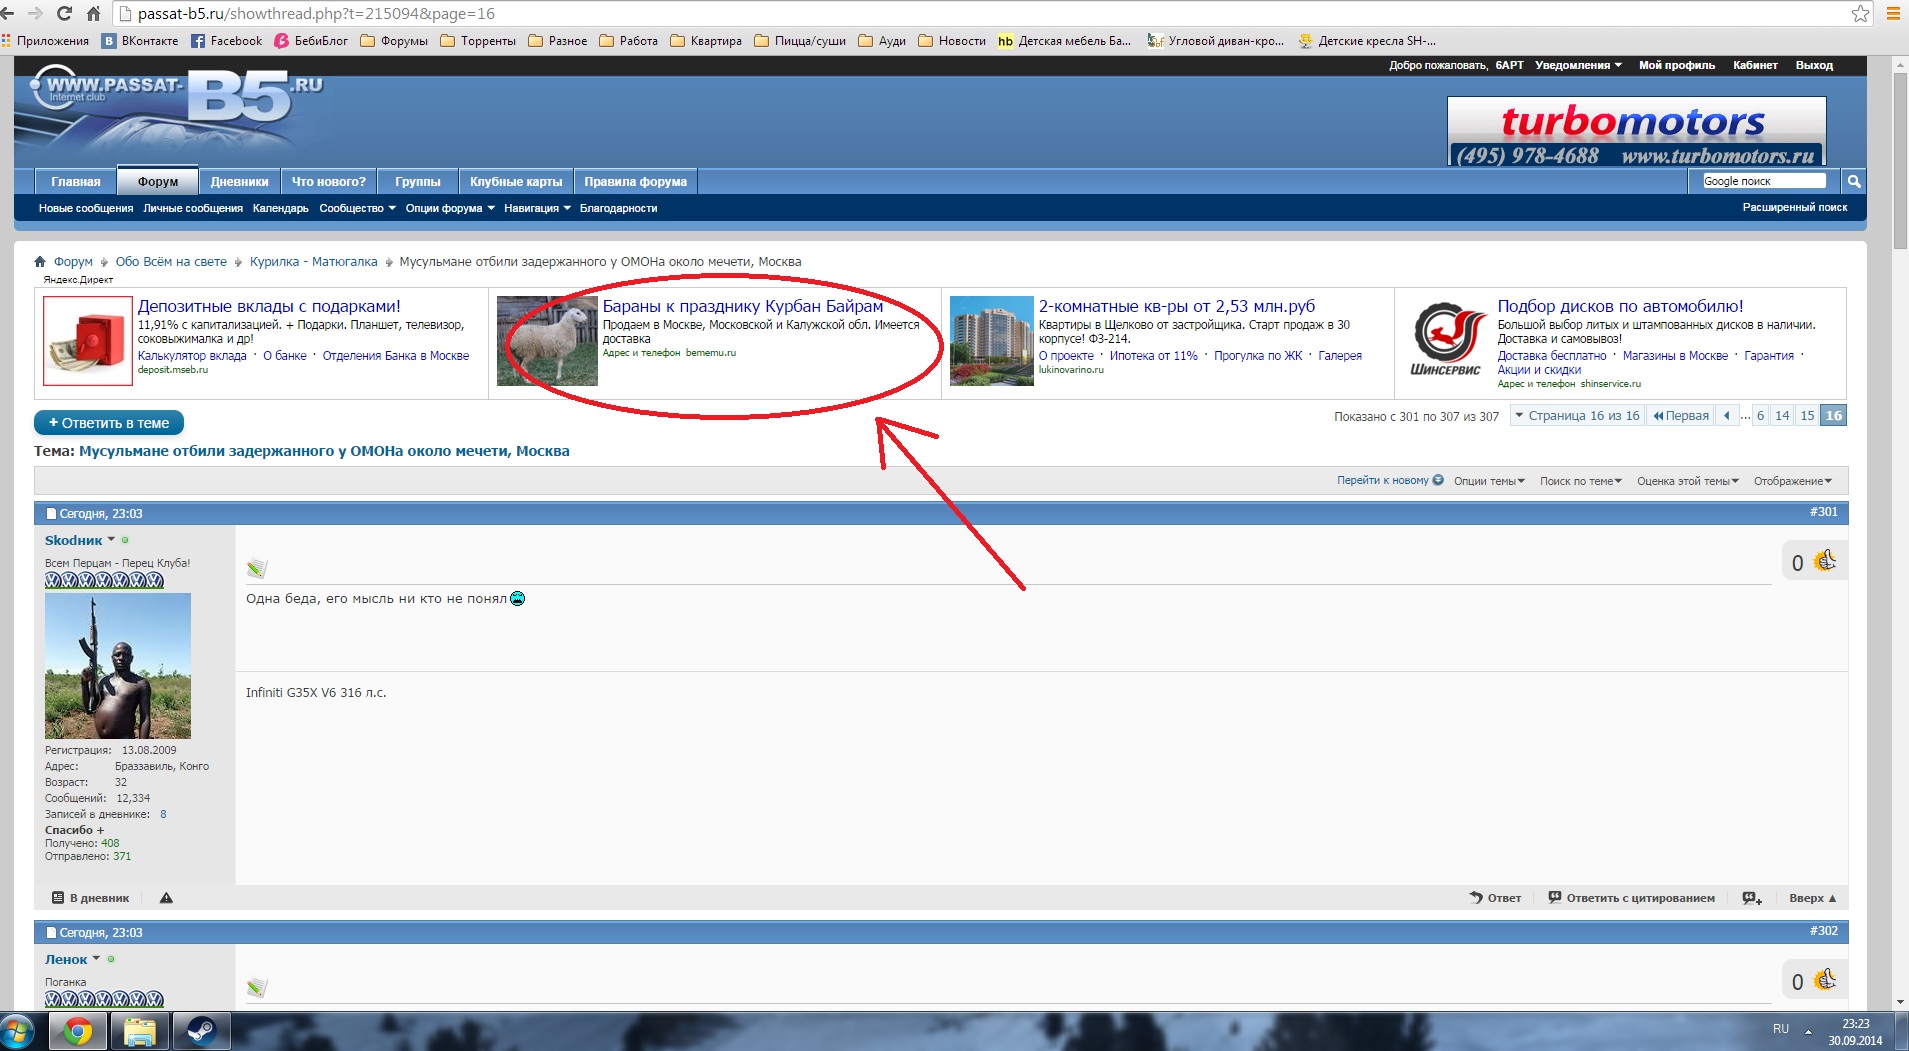Click the Курилка - Матюгалка breadcrumb
Image resolution: width=1909 pixels, height=1051 pixels.
point(314,262)
